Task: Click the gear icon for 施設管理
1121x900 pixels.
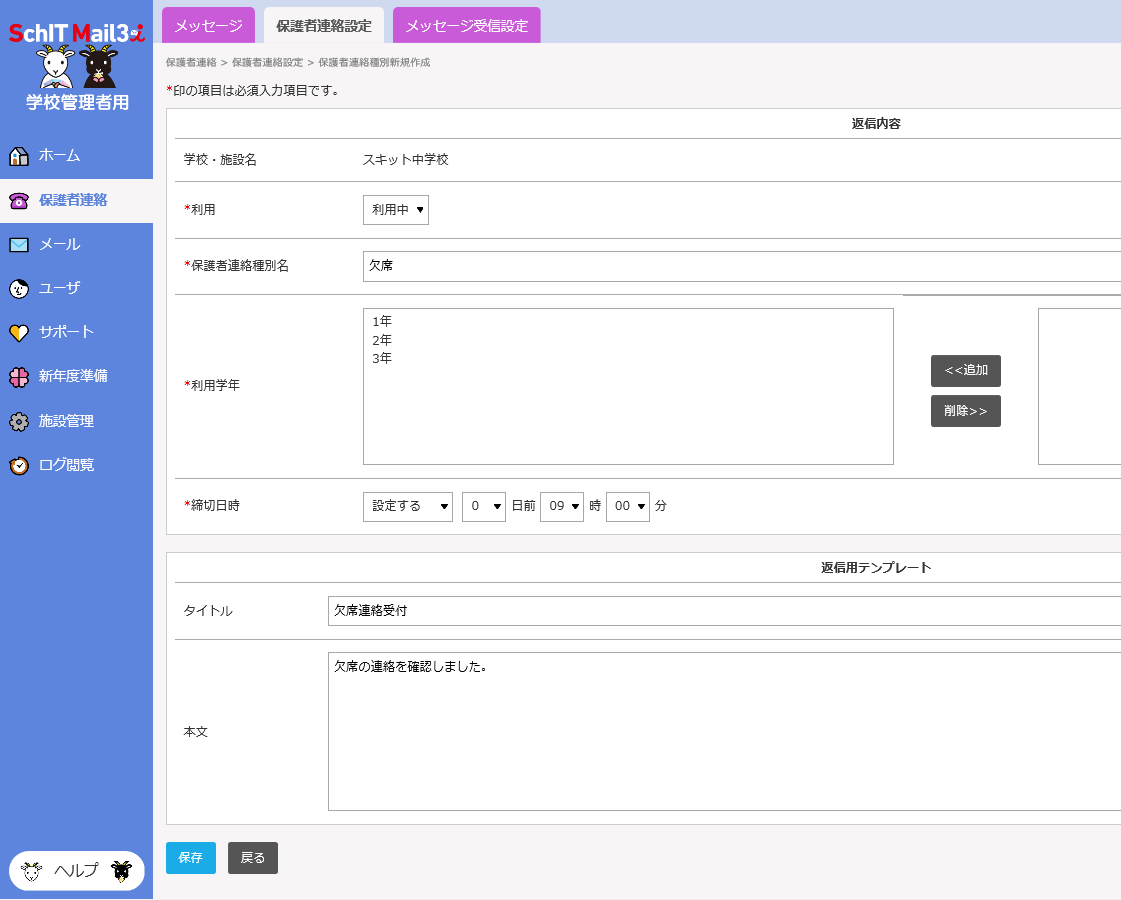Action: click(18, 422)
